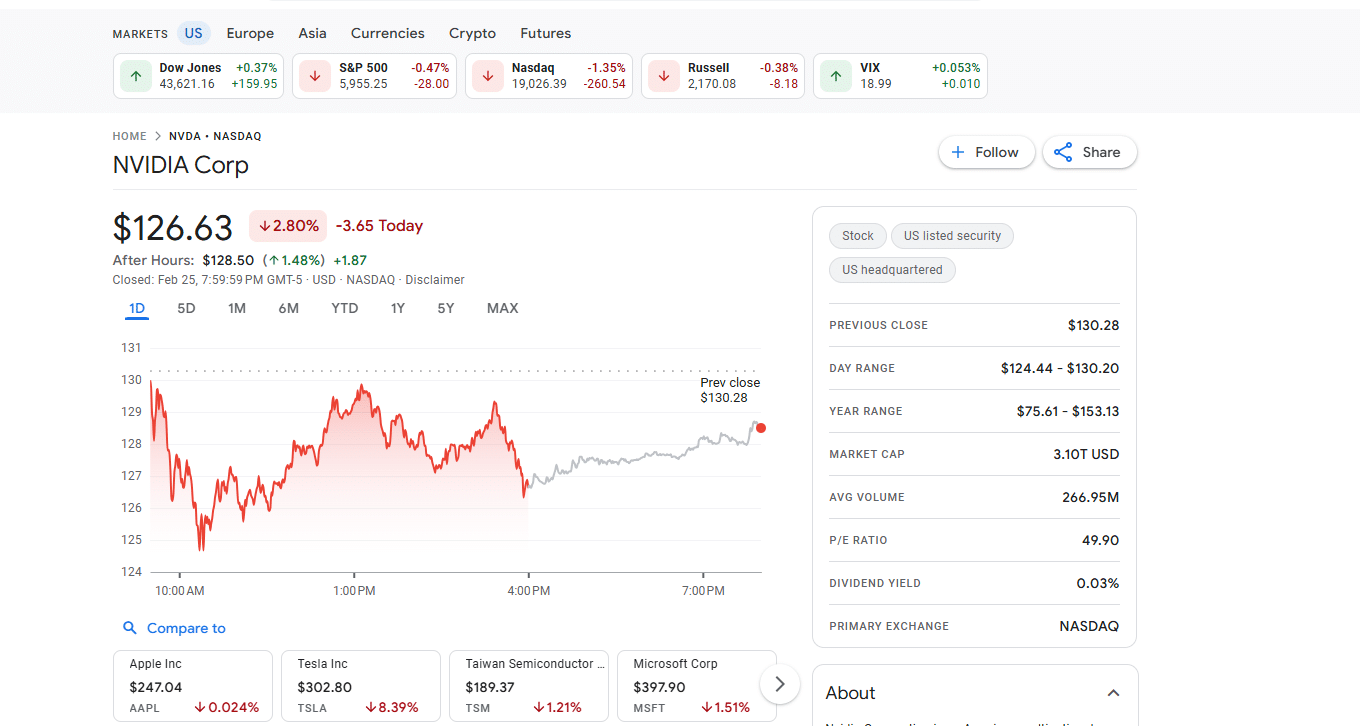The image size is (1360, 726).
Task: Click the Nasdaq red down-arrow icon
Action: [x=488, y=76]
